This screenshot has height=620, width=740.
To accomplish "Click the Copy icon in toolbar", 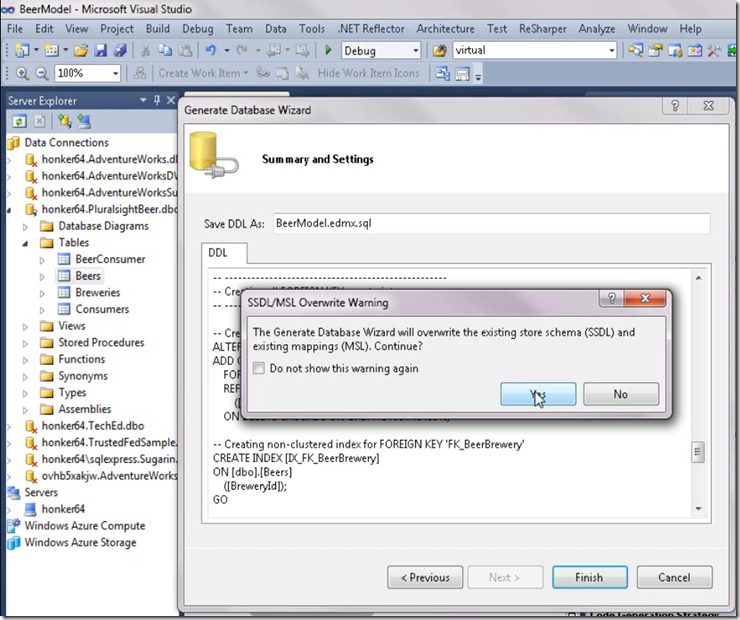I will point(165,50).
